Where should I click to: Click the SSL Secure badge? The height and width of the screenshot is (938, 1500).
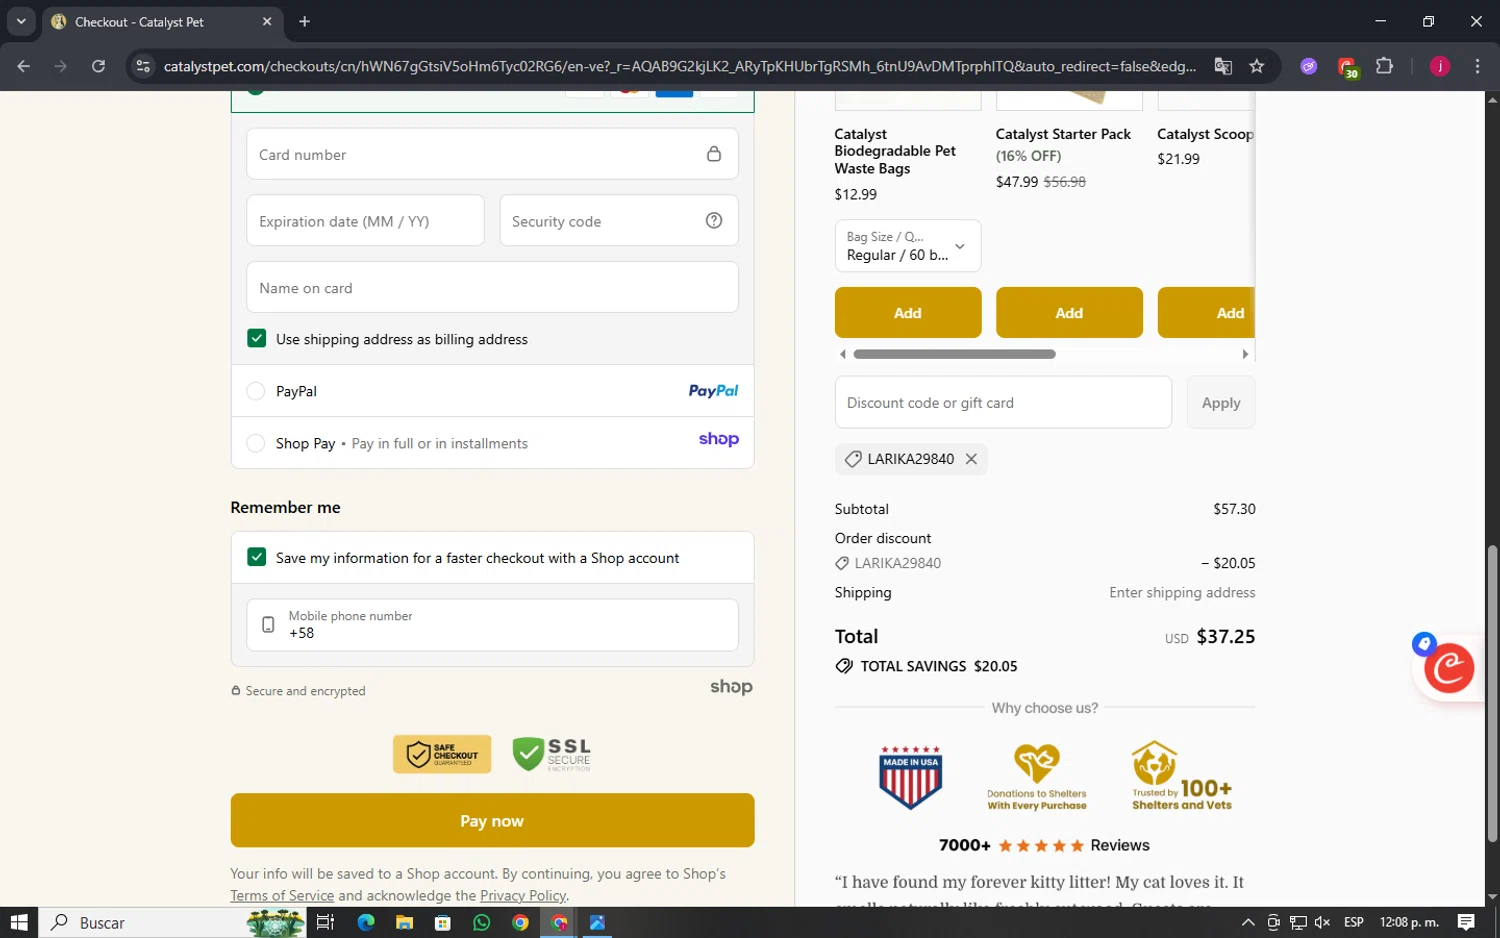point(552,754)
